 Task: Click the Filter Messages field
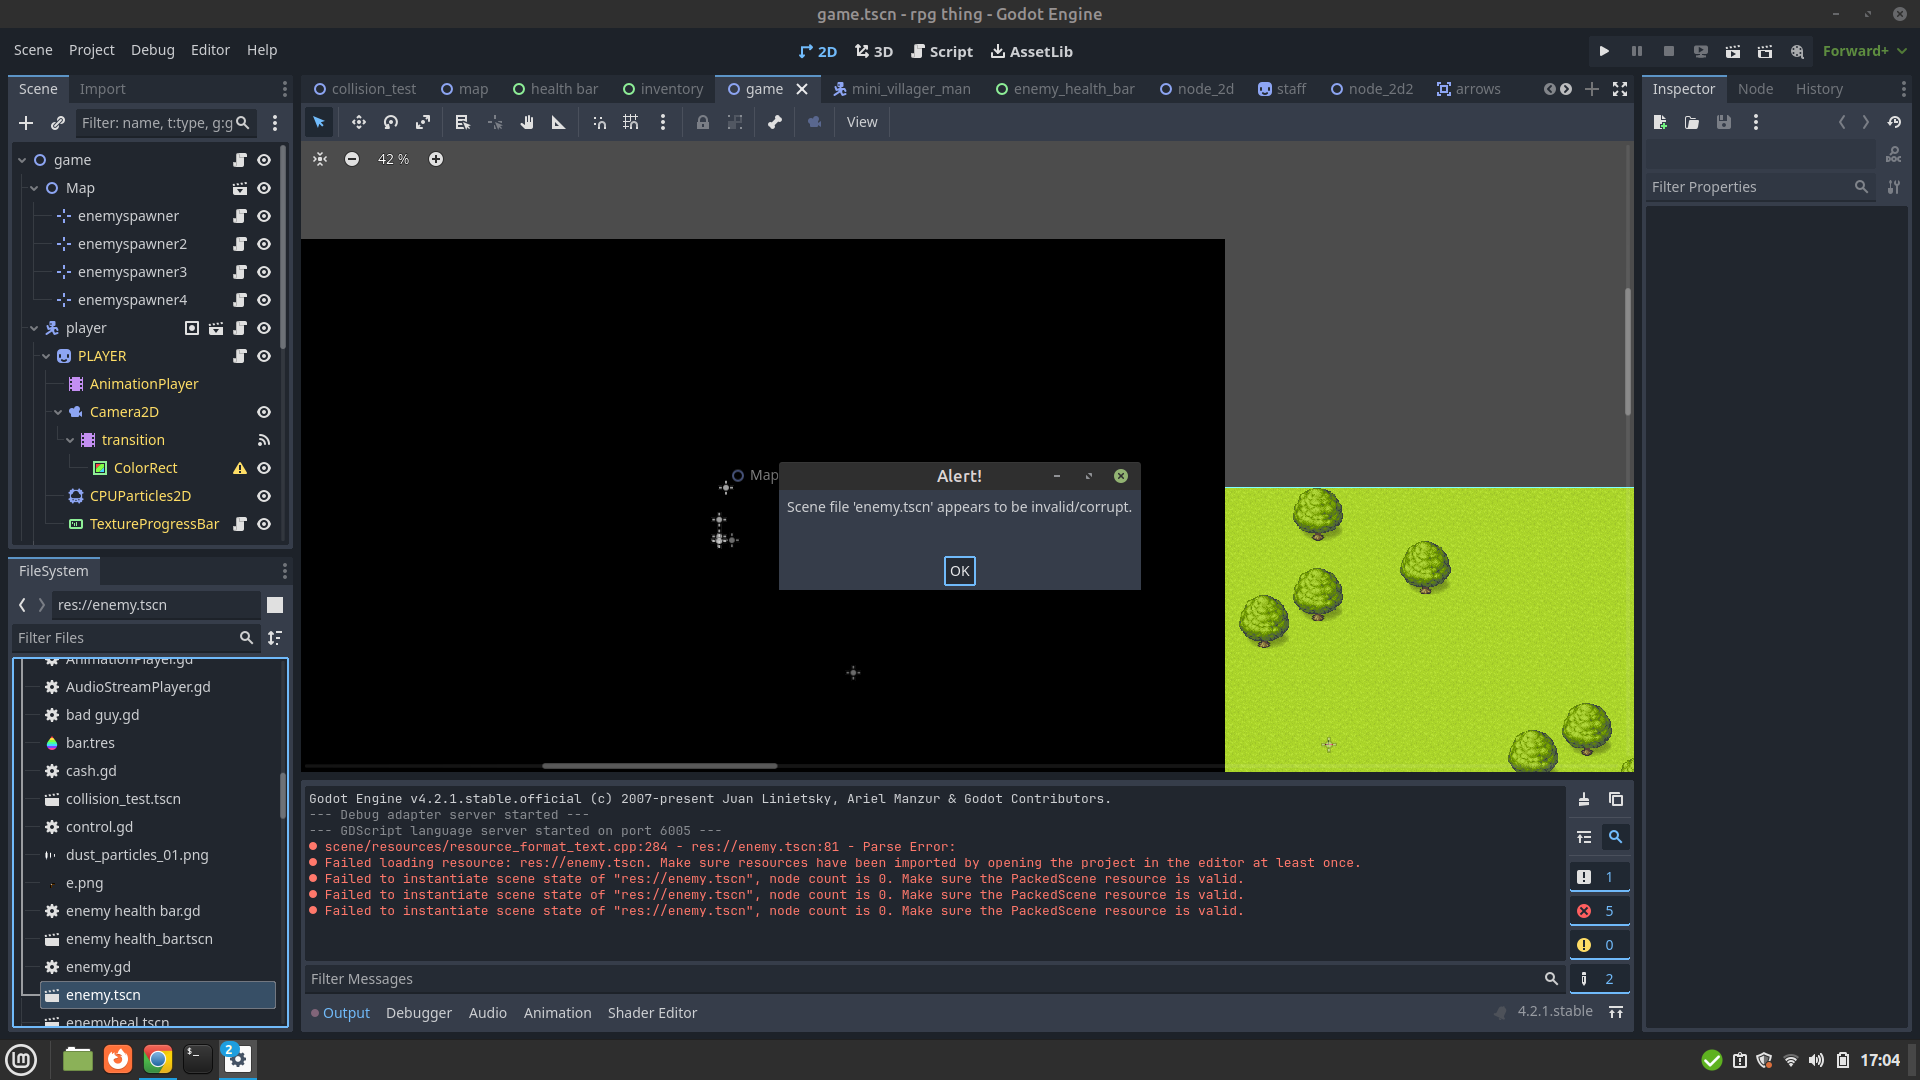pyautogui.click(x=935, y=979)
